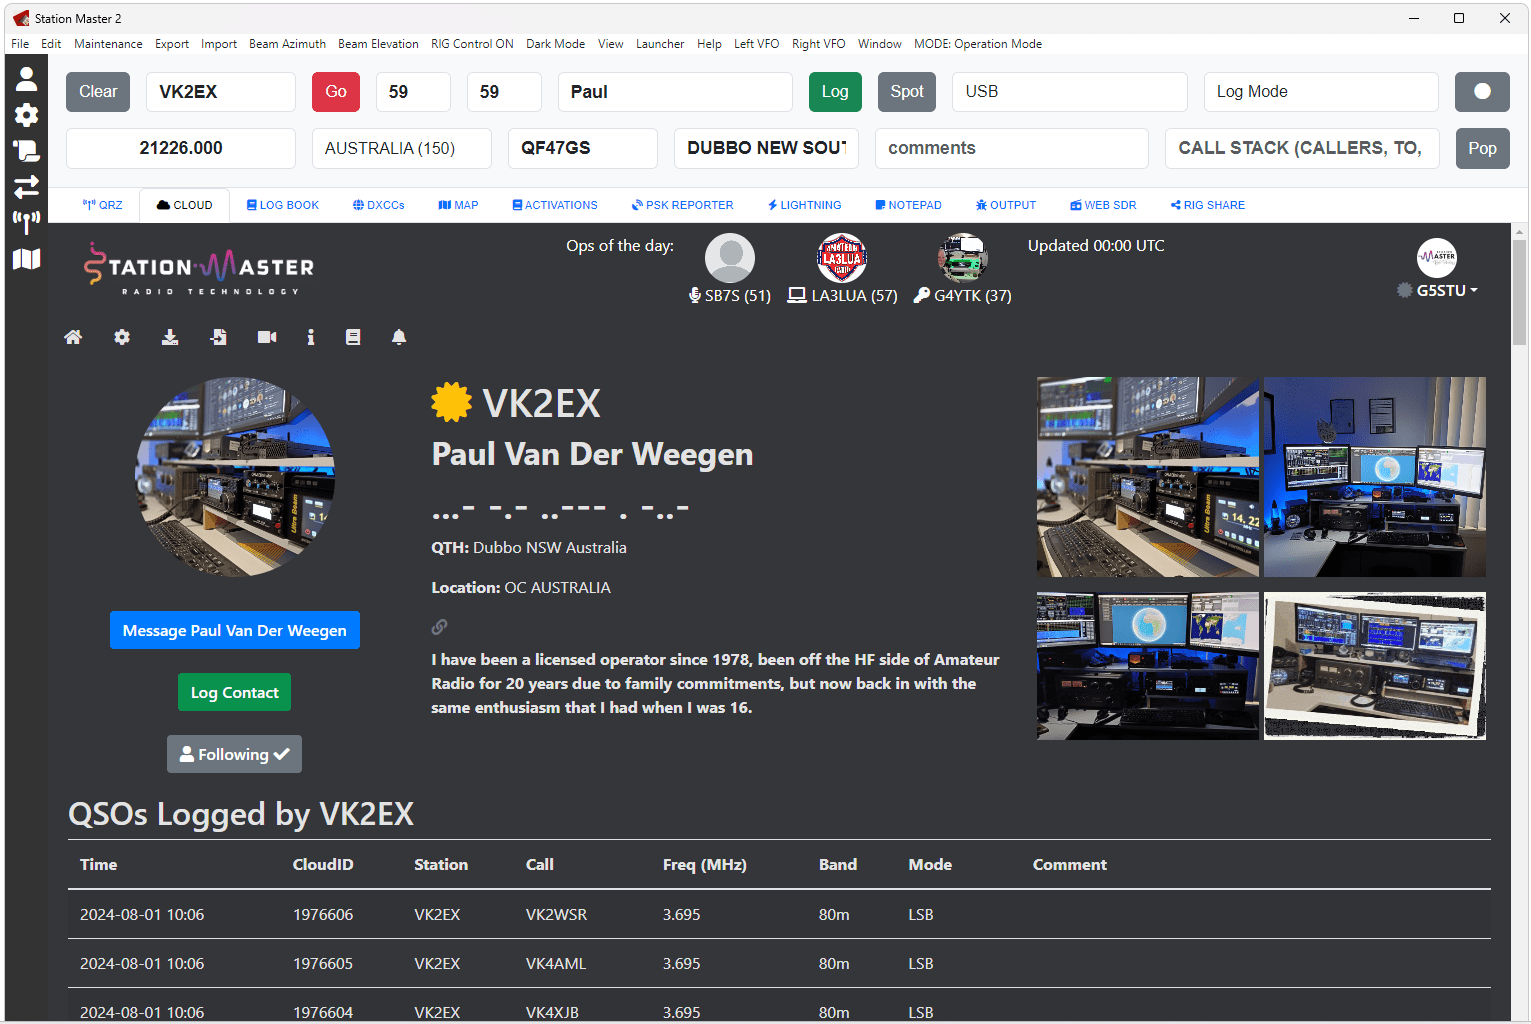Open the bell notifications icon
Screen dimensions: 1531x1024
[399, 337]
